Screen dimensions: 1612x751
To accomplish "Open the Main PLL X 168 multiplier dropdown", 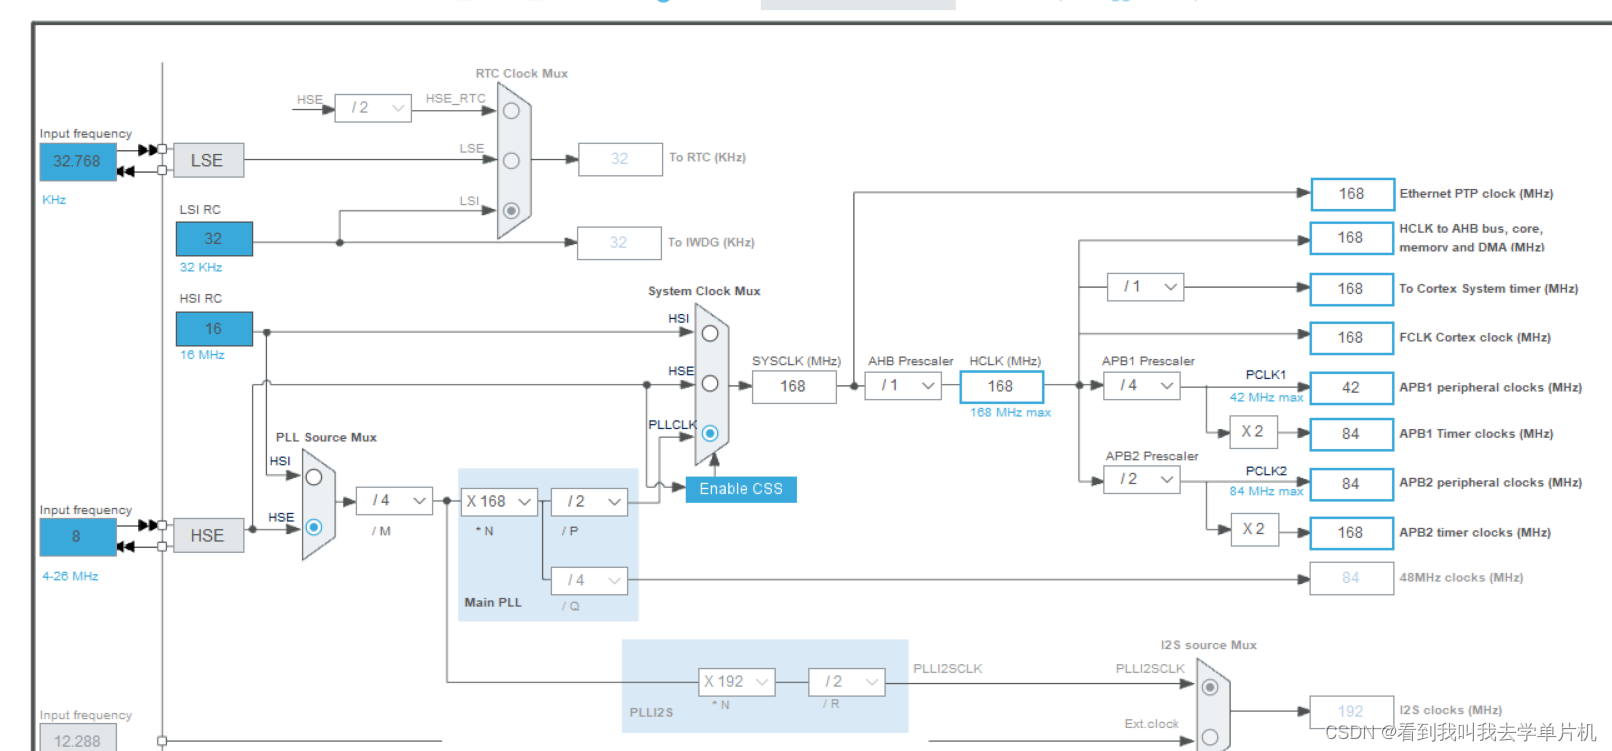I will (500, 502).
